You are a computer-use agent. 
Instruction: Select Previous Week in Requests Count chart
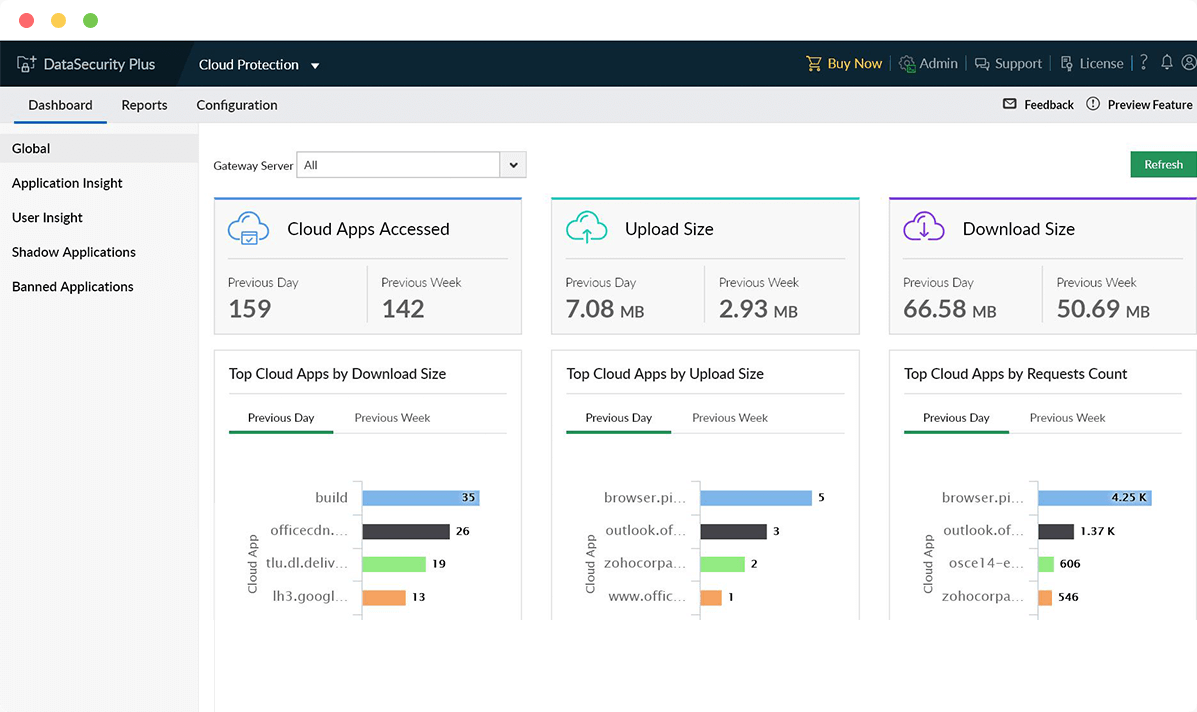pyautogui.click(x=1067, y=418)
